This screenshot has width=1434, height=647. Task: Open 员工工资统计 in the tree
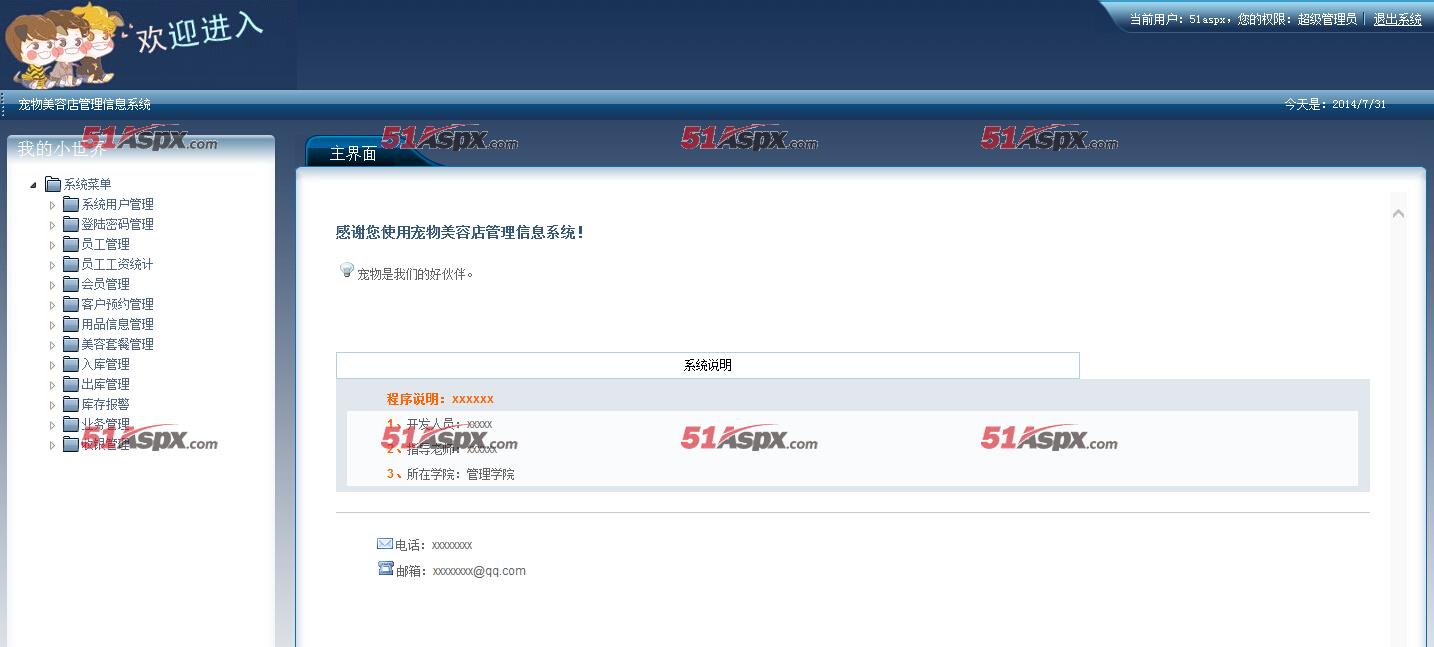pos(118,264)
